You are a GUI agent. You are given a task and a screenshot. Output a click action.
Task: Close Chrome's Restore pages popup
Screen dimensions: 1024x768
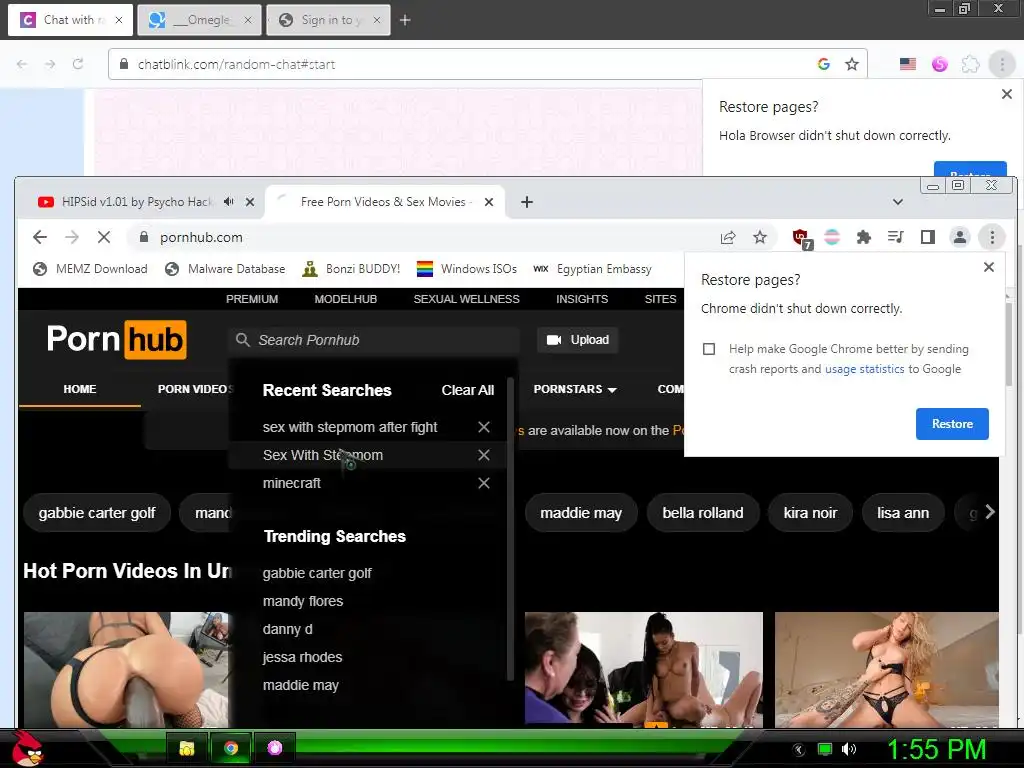coord(989,267)
